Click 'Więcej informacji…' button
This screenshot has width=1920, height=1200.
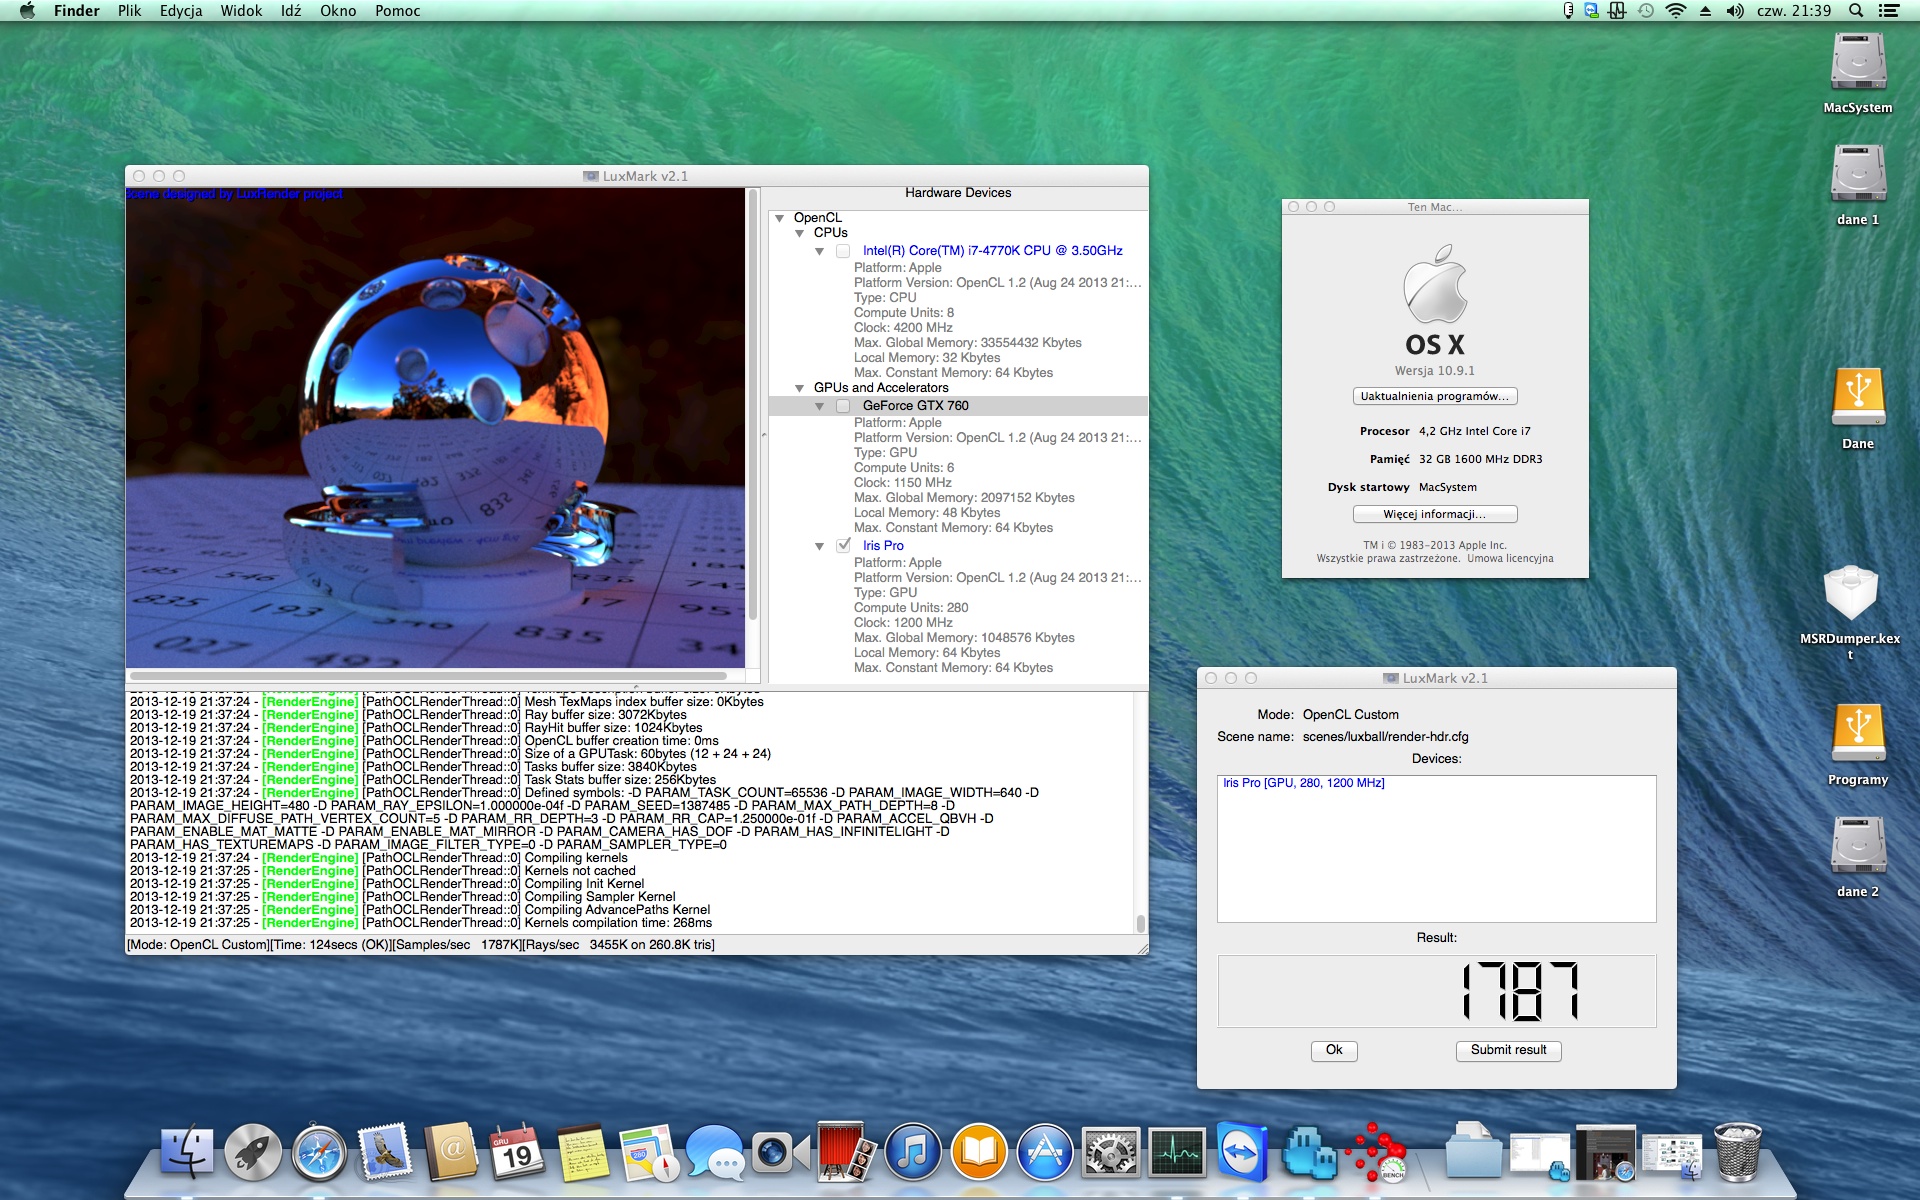[1435, 514]
